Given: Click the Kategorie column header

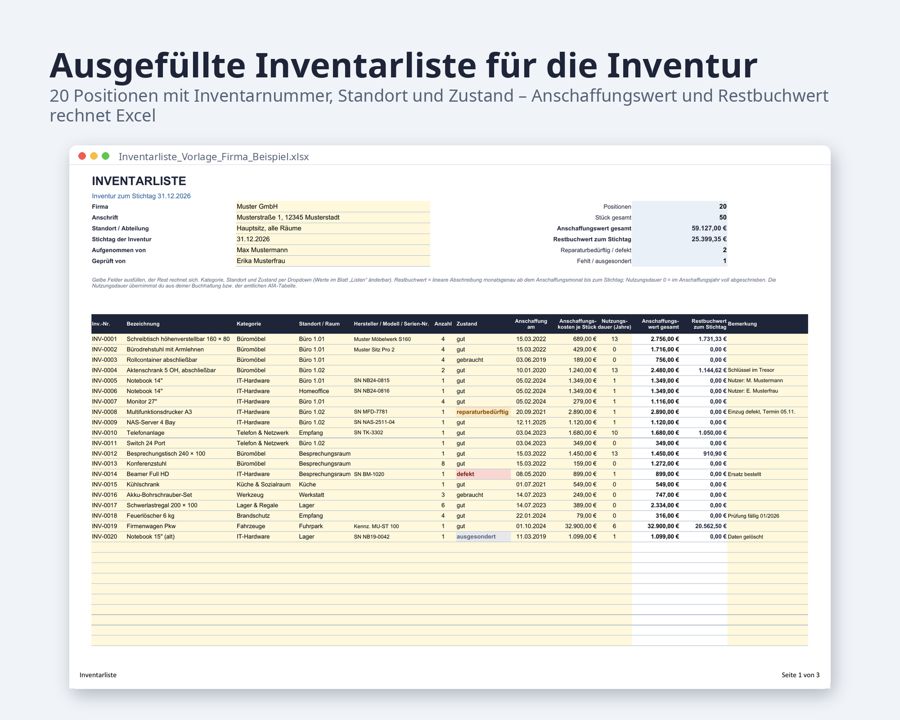Looking at the screenshot, I should [249, 324].
